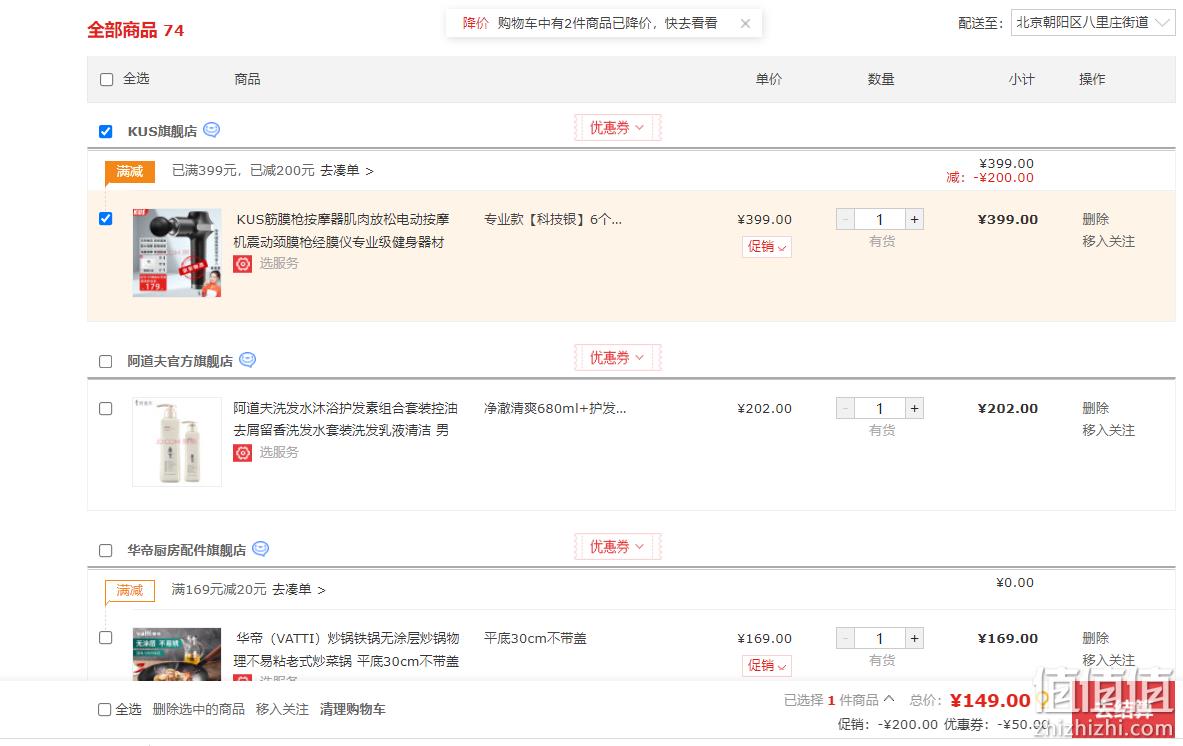Open chat icon next to 华帝厨房配件旗舰店
The image size is (1183, 746).
260,548
